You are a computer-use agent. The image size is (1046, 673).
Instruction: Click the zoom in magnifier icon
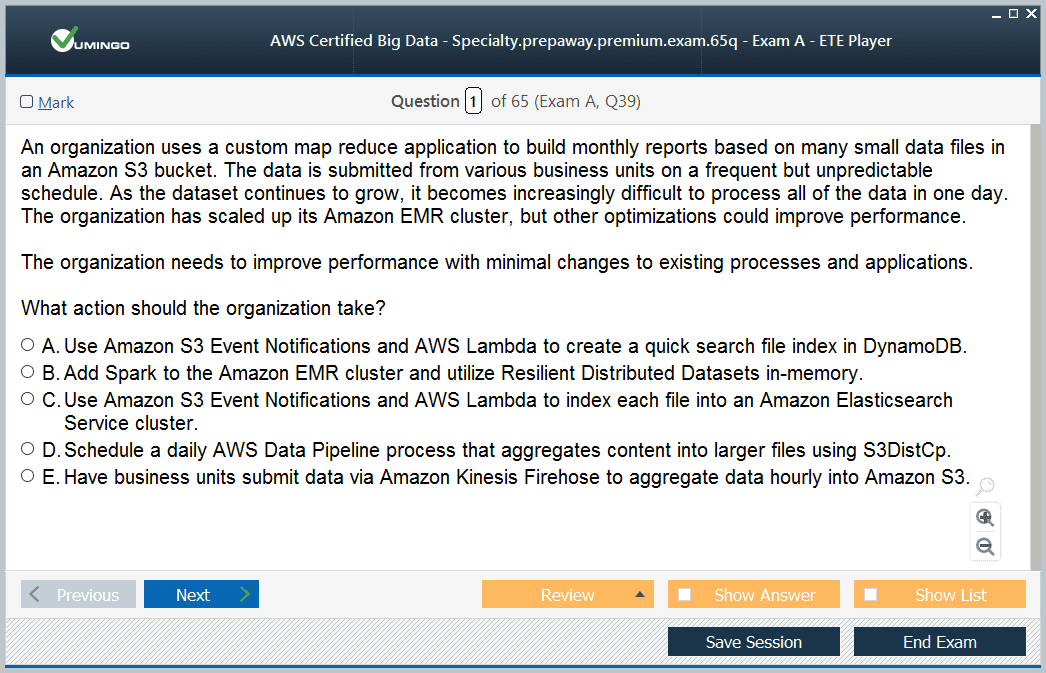(x=985, y=517)
